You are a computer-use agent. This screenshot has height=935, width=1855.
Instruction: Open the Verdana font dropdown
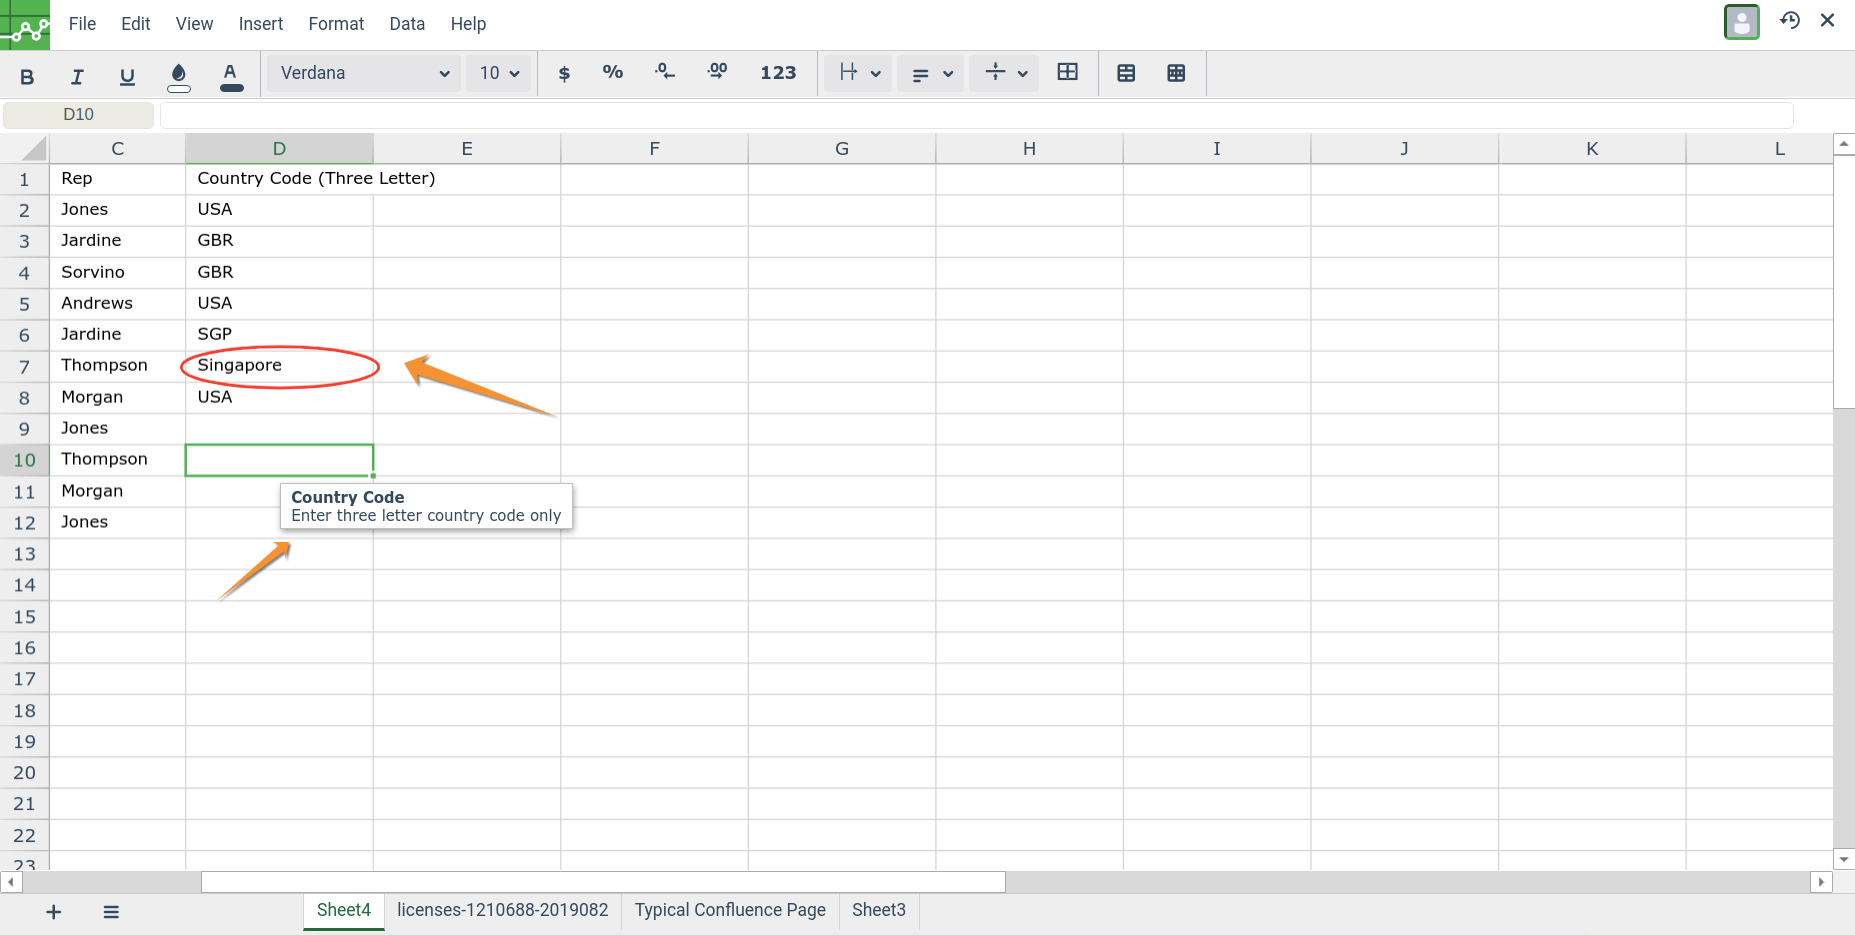point(364,73)
